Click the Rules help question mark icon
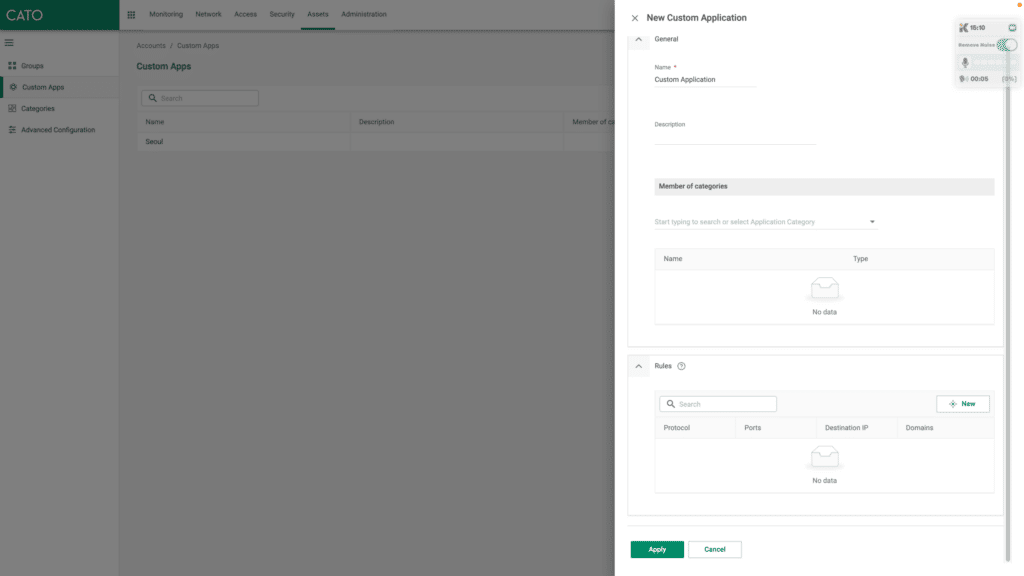1024x576 pixels. 681,365
